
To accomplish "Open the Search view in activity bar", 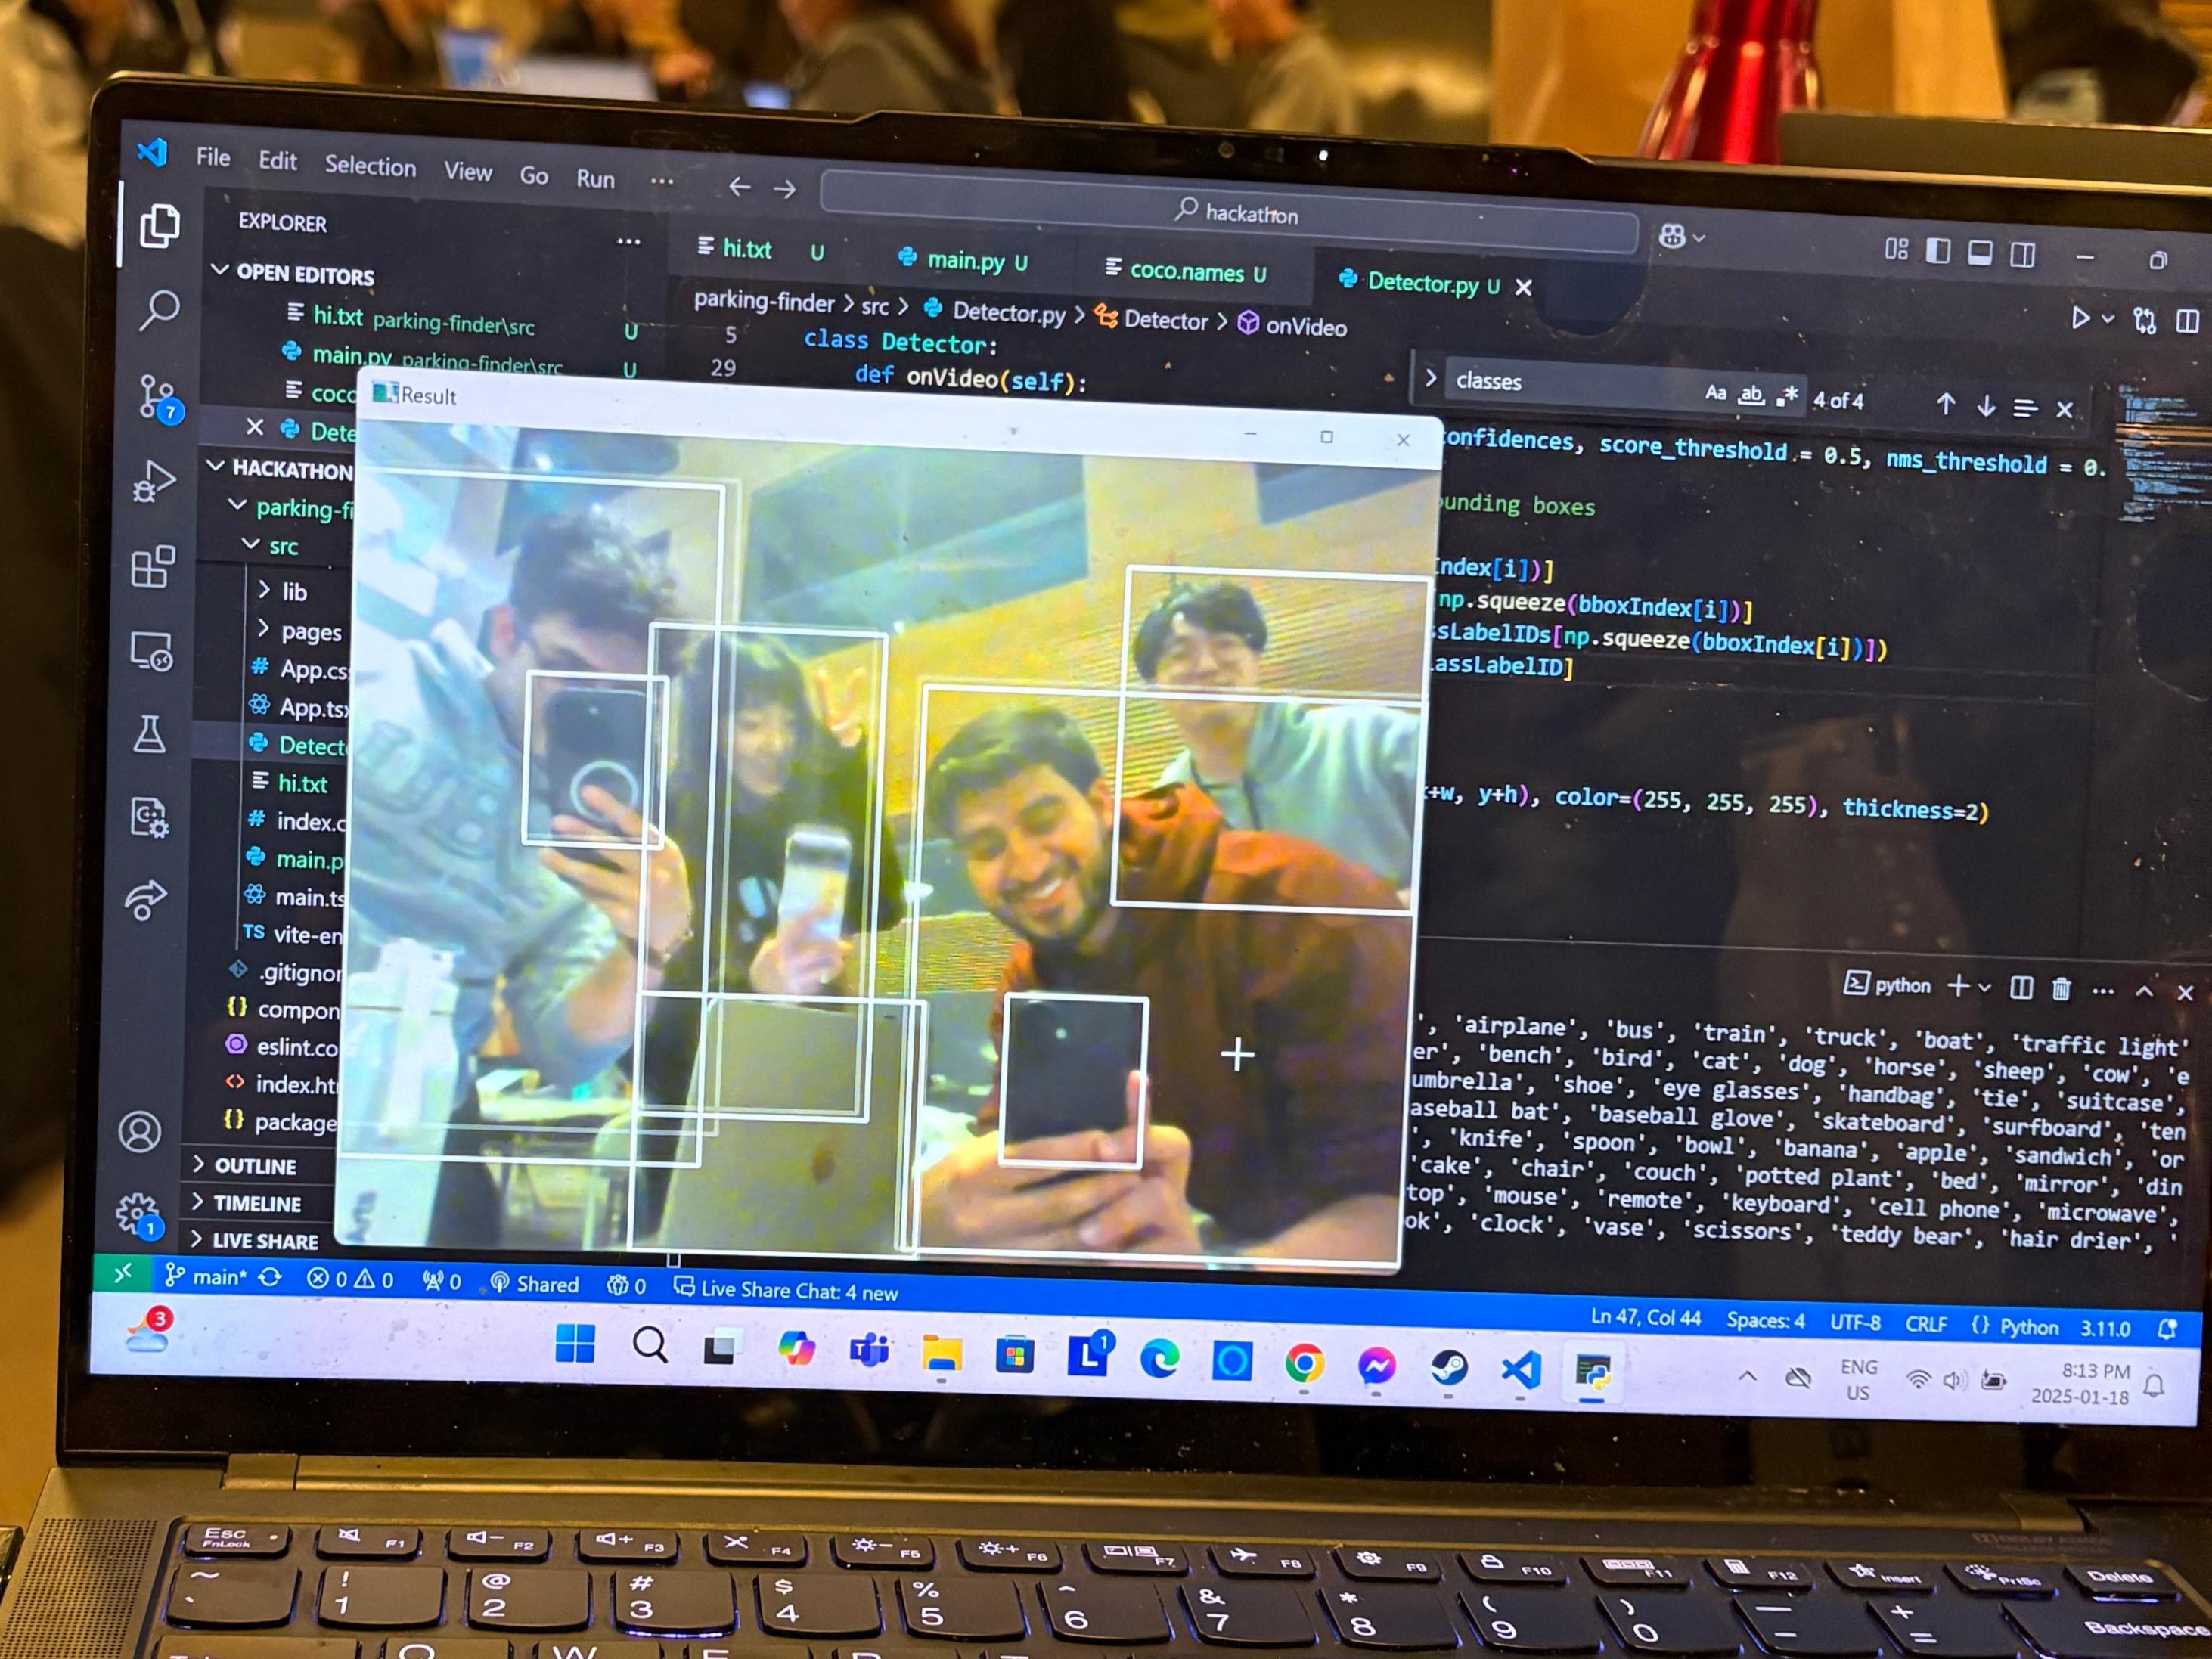I will tap(159, 311).
